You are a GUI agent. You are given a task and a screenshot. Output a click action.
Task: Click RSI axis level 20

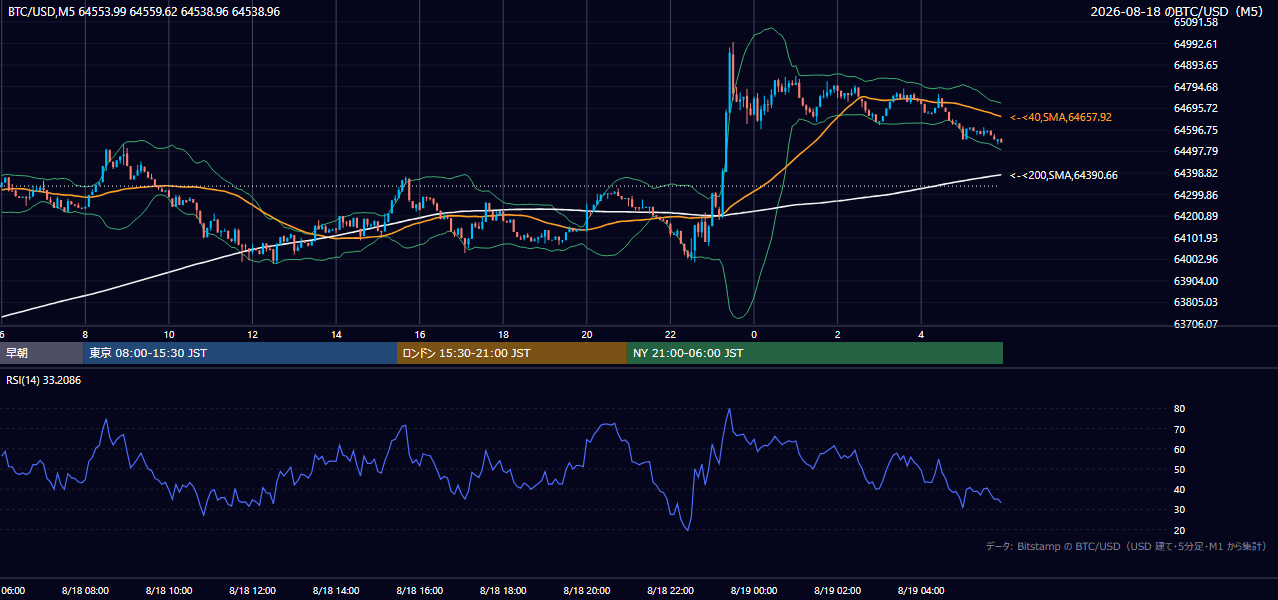click(1179, 530)
